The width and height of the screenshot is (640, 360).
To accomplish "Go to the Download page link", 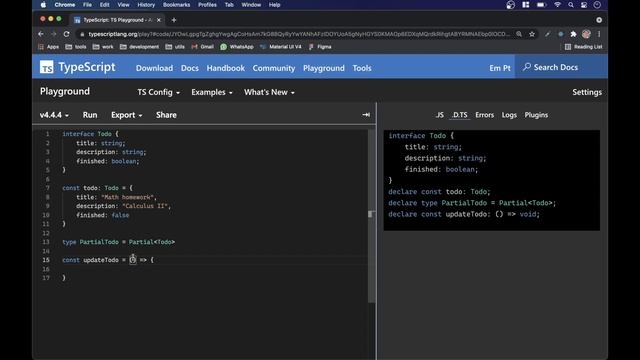I will [154, 68].
